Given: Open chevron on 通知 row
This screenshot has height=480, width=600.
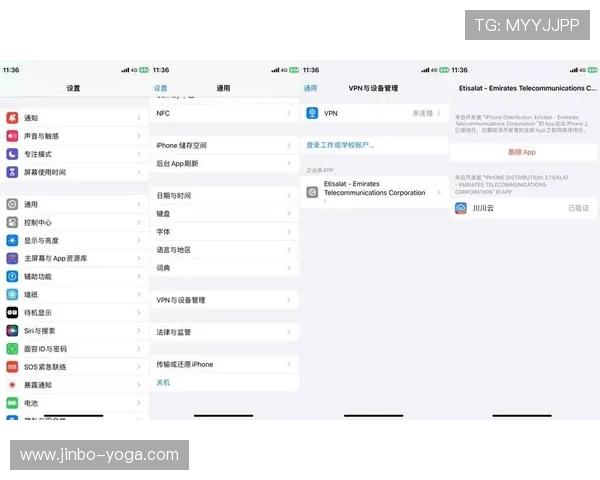Looking at the screenshot, I should tap(139, 118).
